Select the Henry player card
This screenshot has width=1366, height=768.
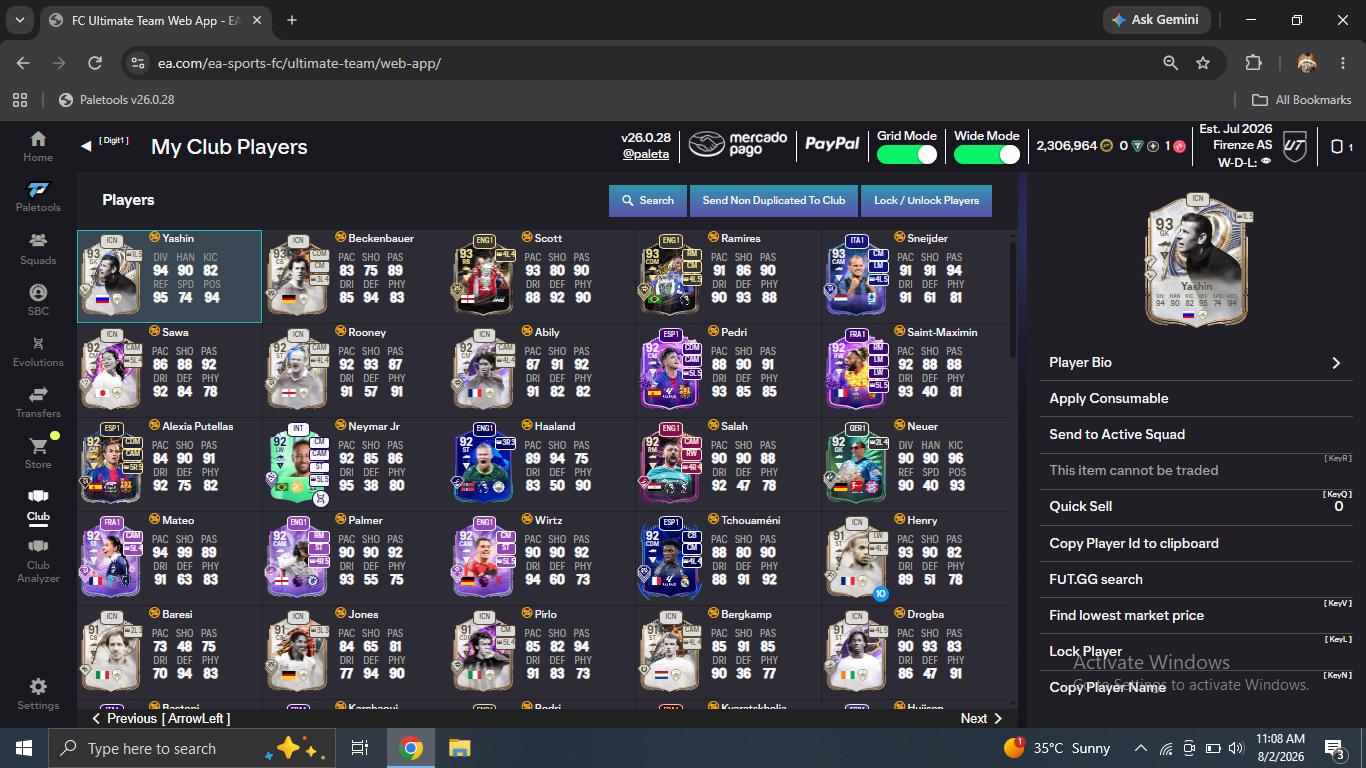[x=914, y=558]
